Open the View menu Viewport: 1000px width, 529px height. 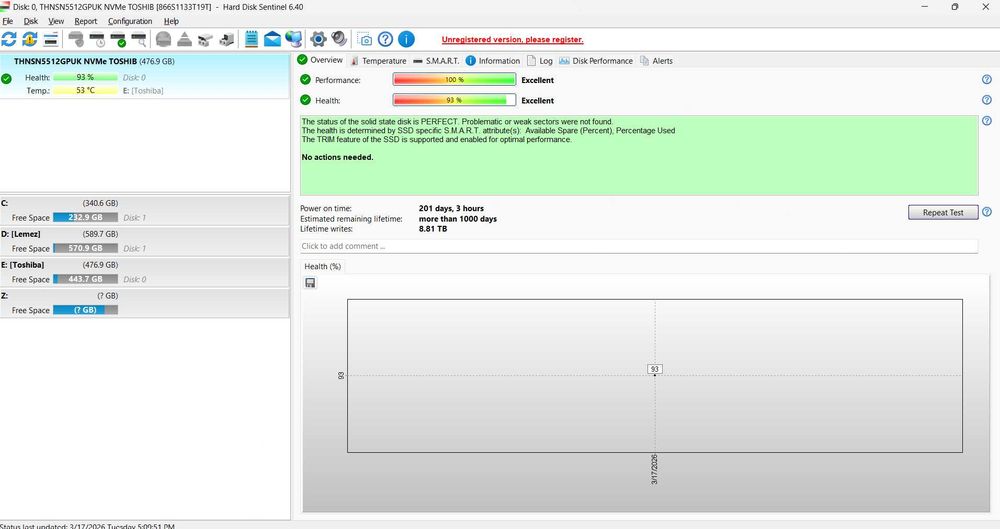56,21
